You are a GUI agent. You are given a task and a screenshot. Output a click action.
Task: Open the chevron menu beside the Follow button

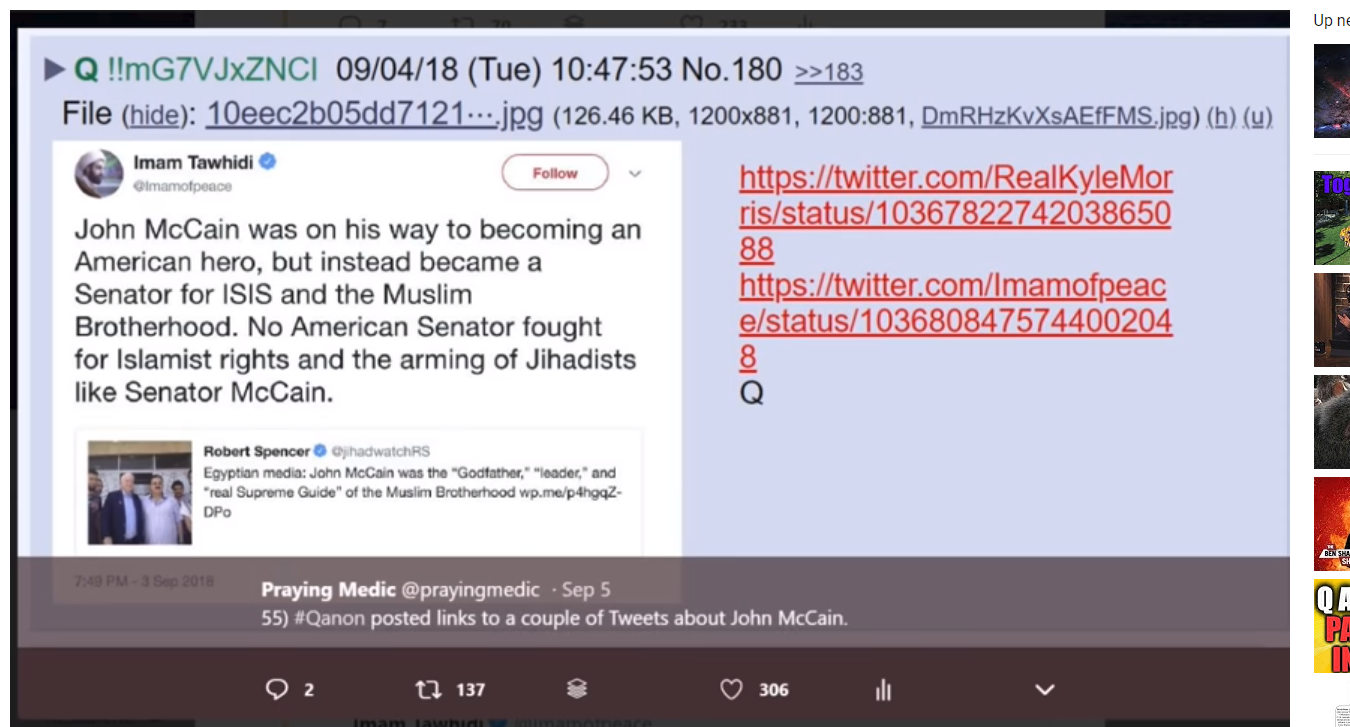click(x=635, y=174)
